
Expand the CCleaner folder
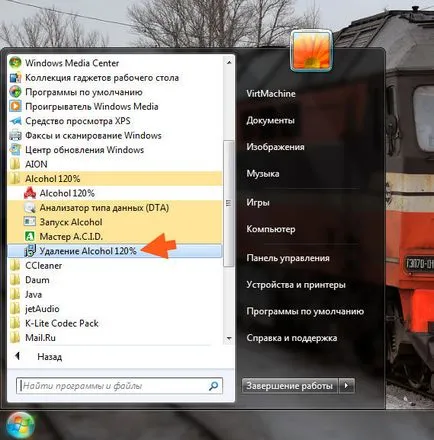(114, 265)
